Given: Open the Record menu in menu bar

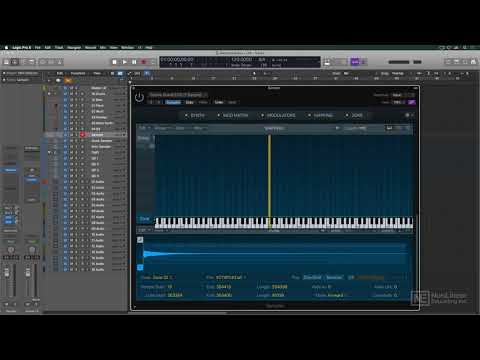Looking at the screenshot, I should coord(90,47).
